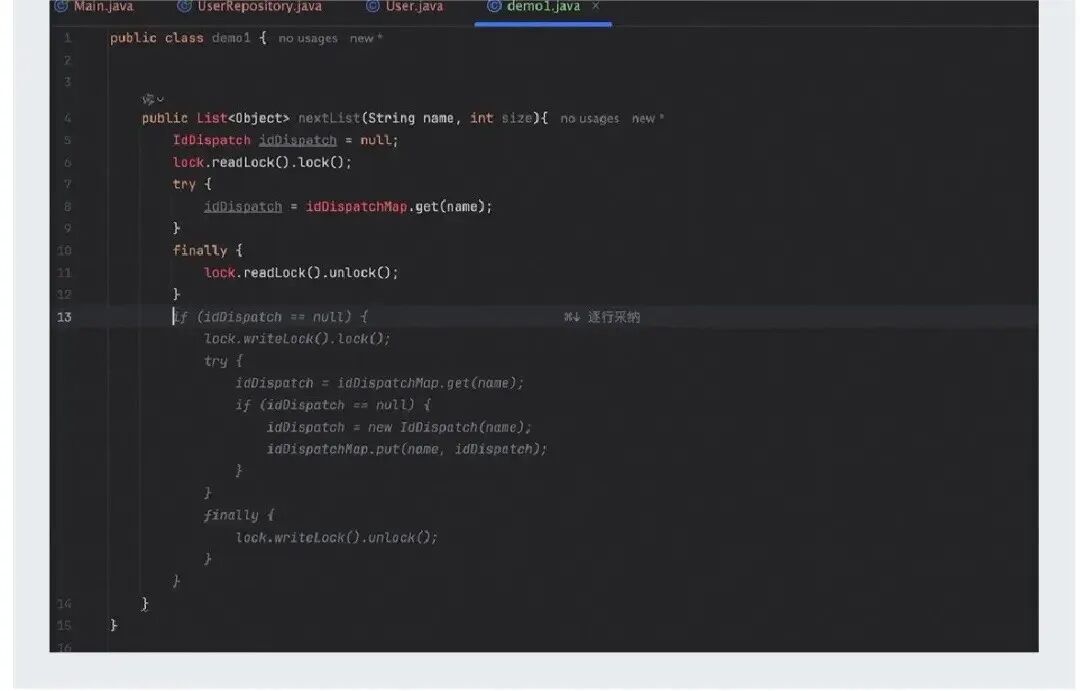Select the demo1.java tab

point(543,7)
